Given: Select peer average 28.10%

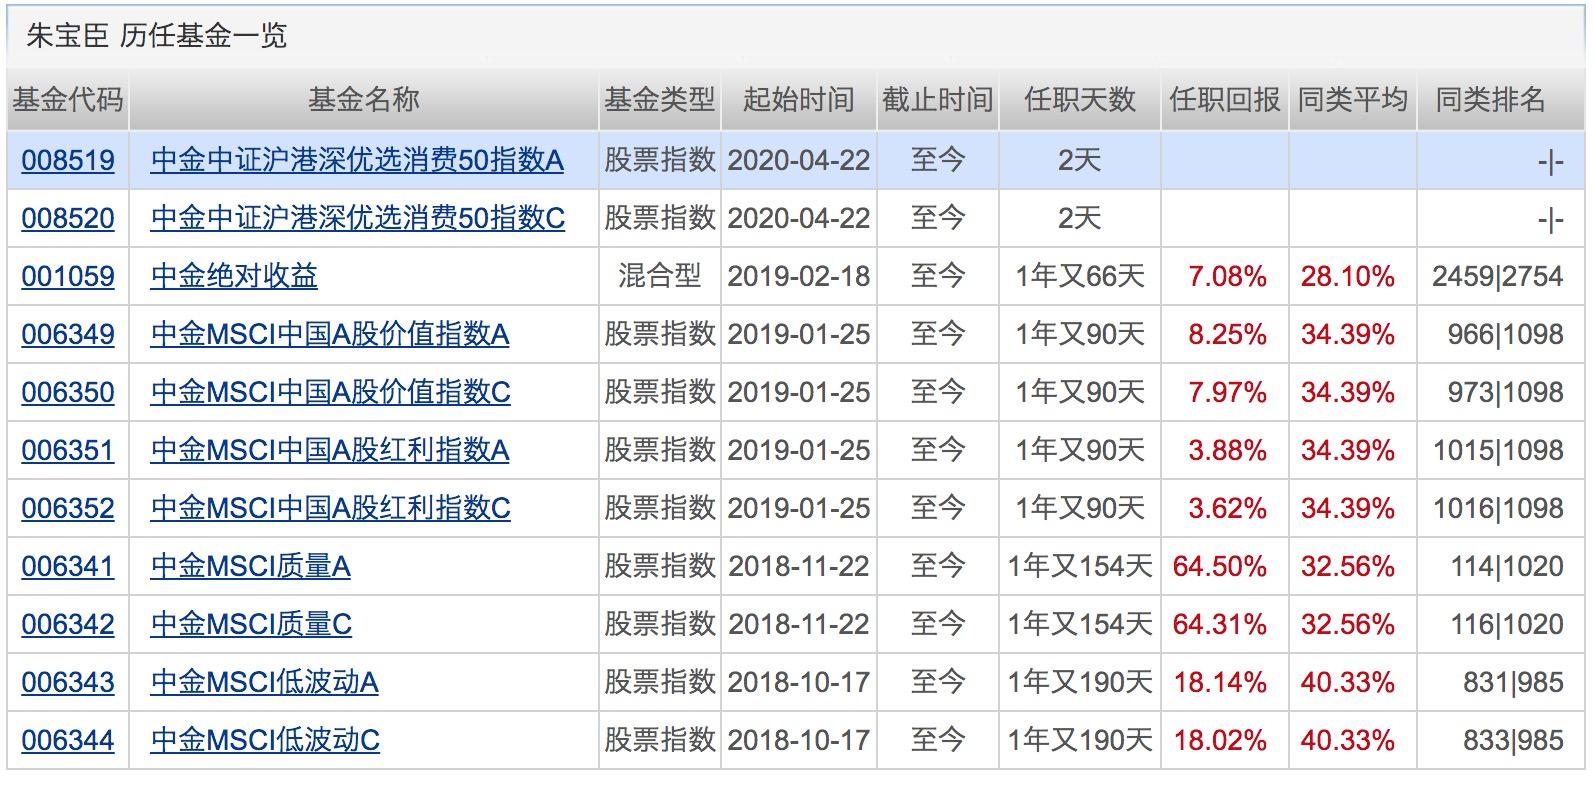Looking at the screenshot, I should [x=1348, y=276].
